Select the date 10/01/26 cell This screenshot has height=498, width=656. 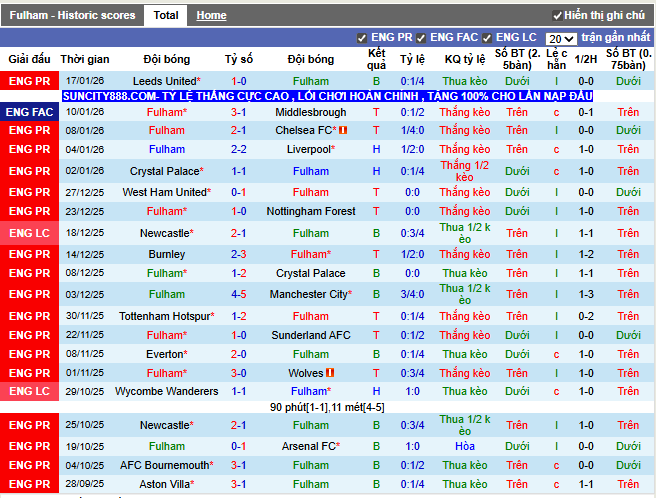point(85,112)
